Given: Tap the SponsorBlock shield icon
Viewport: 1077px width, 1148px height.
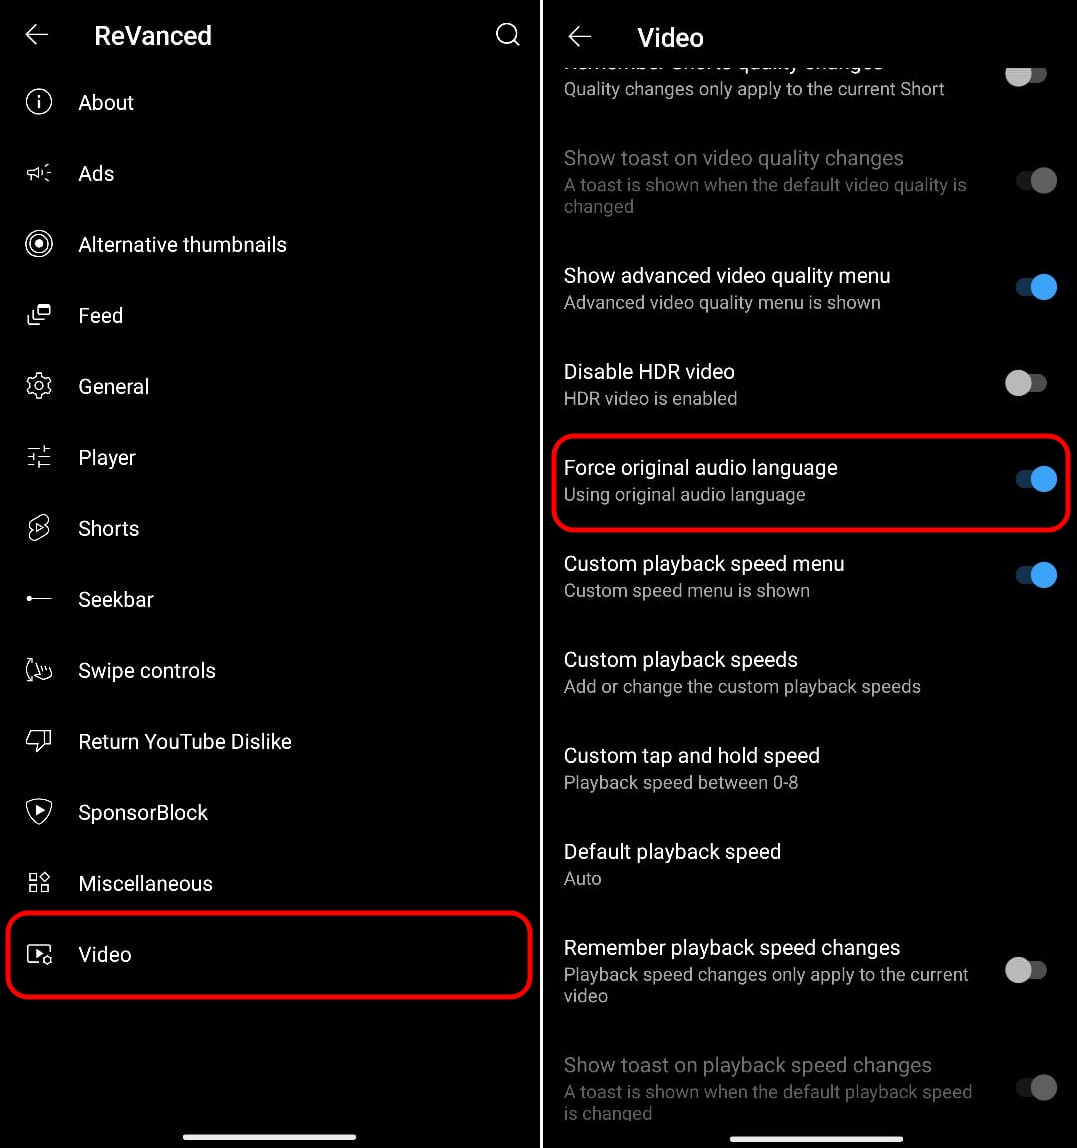Looking at the screenshot, I should point(39,812).
